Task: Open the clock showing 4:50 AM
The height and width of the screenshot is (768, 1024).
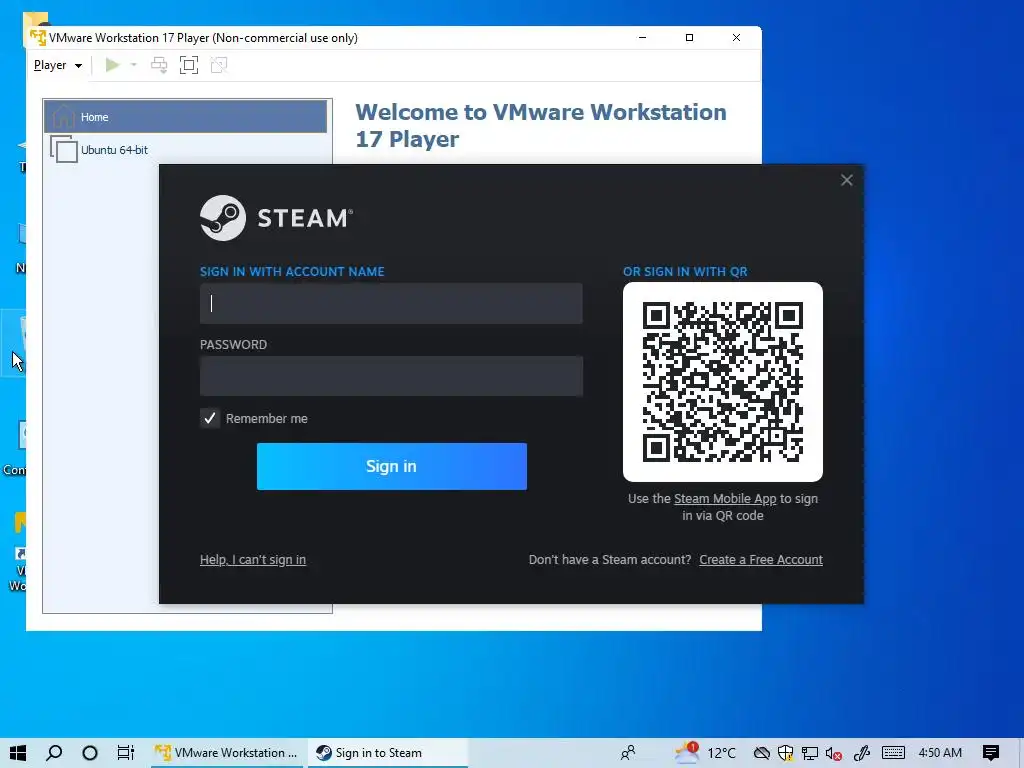Action: [x=940, y=753]
